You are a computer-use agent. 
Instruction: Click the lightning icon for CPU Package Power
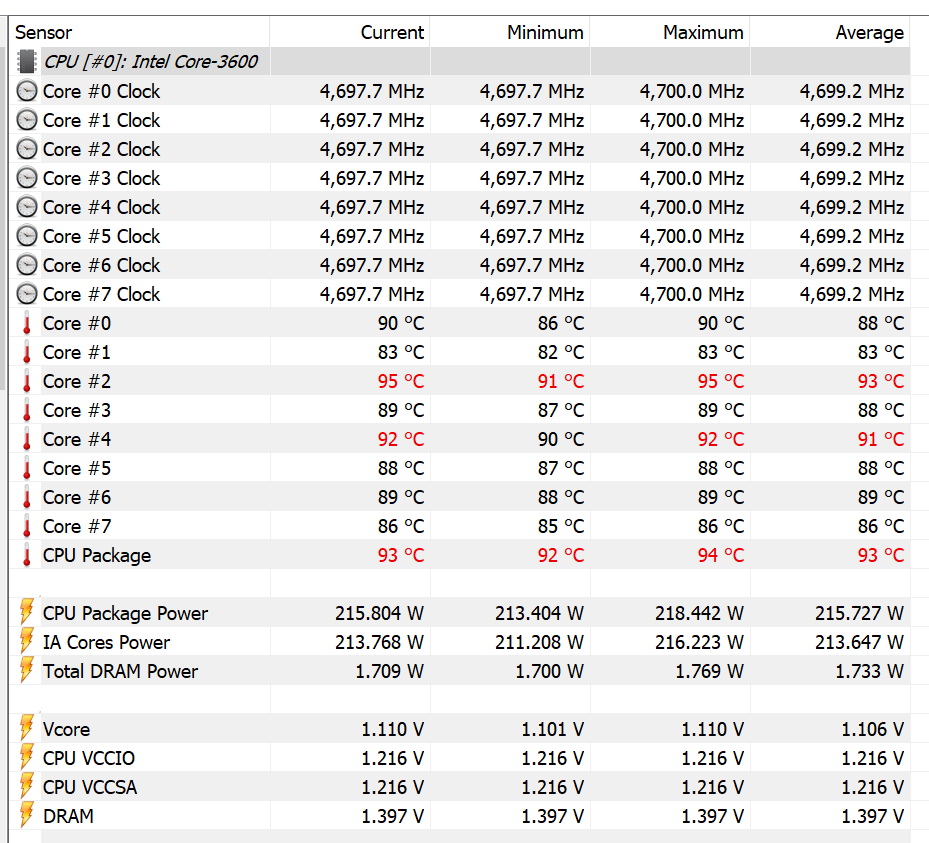[x=27, y=611]
